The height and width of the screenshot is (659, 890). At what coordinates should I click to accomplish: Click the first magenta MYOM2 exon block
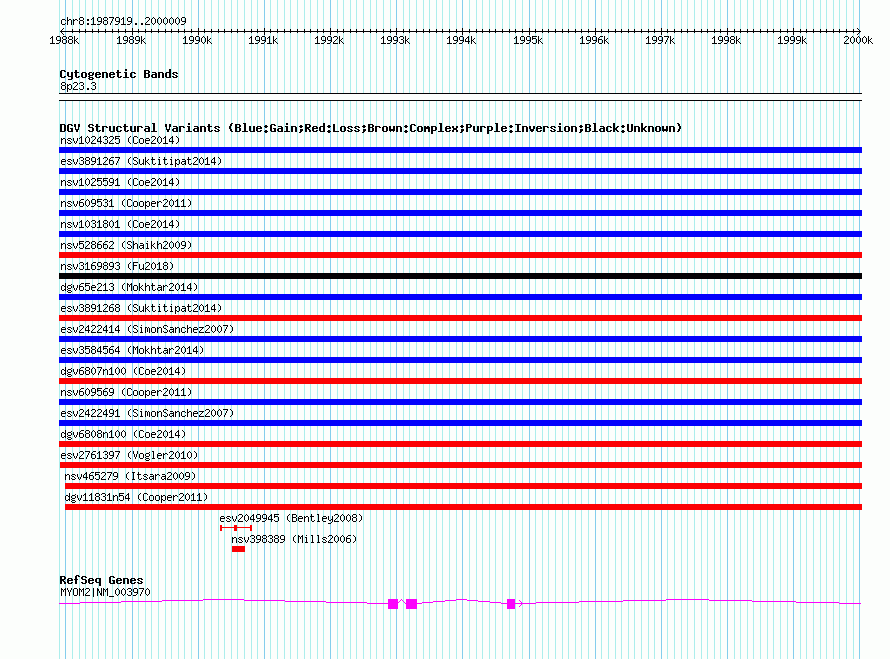(x=393, y=604)
